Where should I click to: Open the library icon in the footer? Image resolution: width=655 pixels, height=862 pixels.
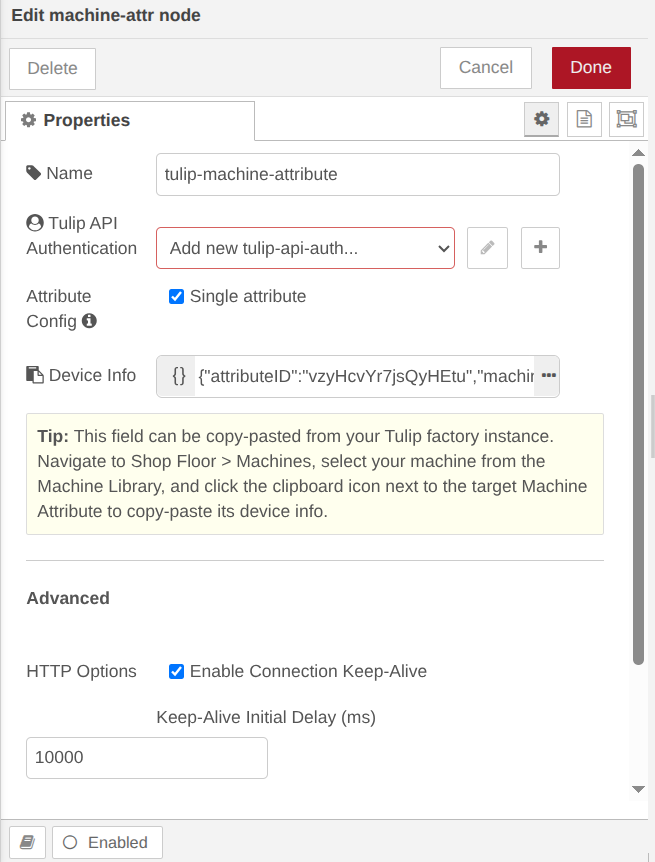tap(26, 842)
